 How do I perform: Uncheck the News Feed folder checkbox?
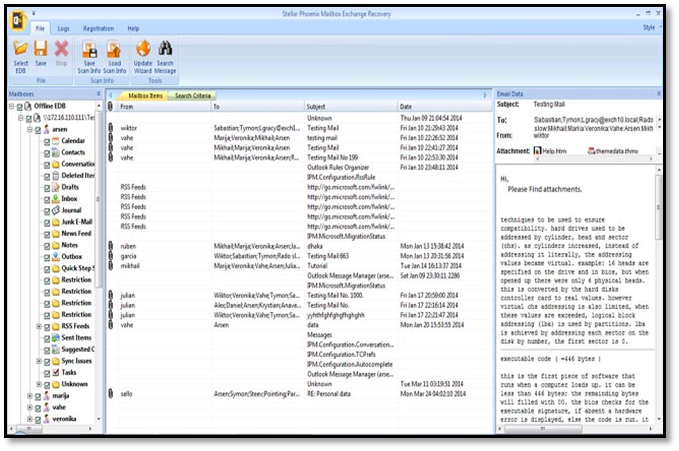47,234
